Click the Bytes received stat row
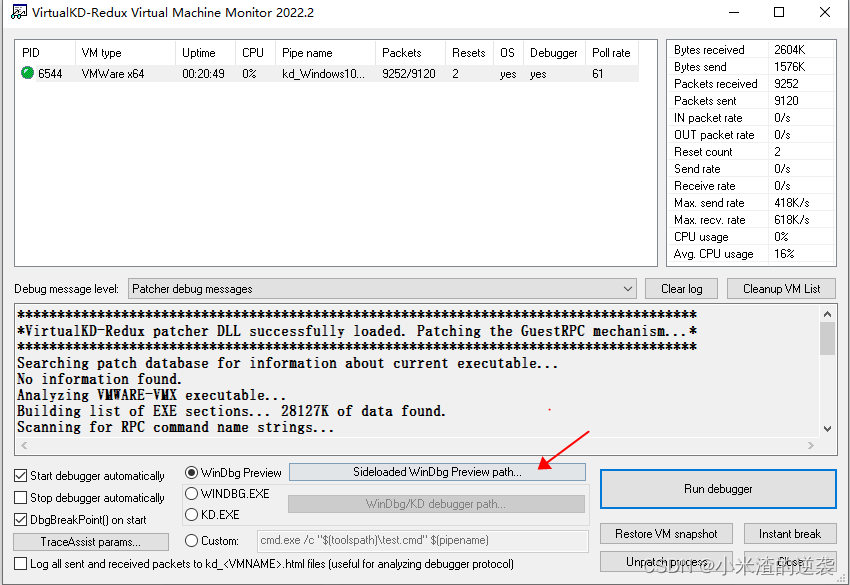Screen dimensions: 850x585 (x=751, y=49)
